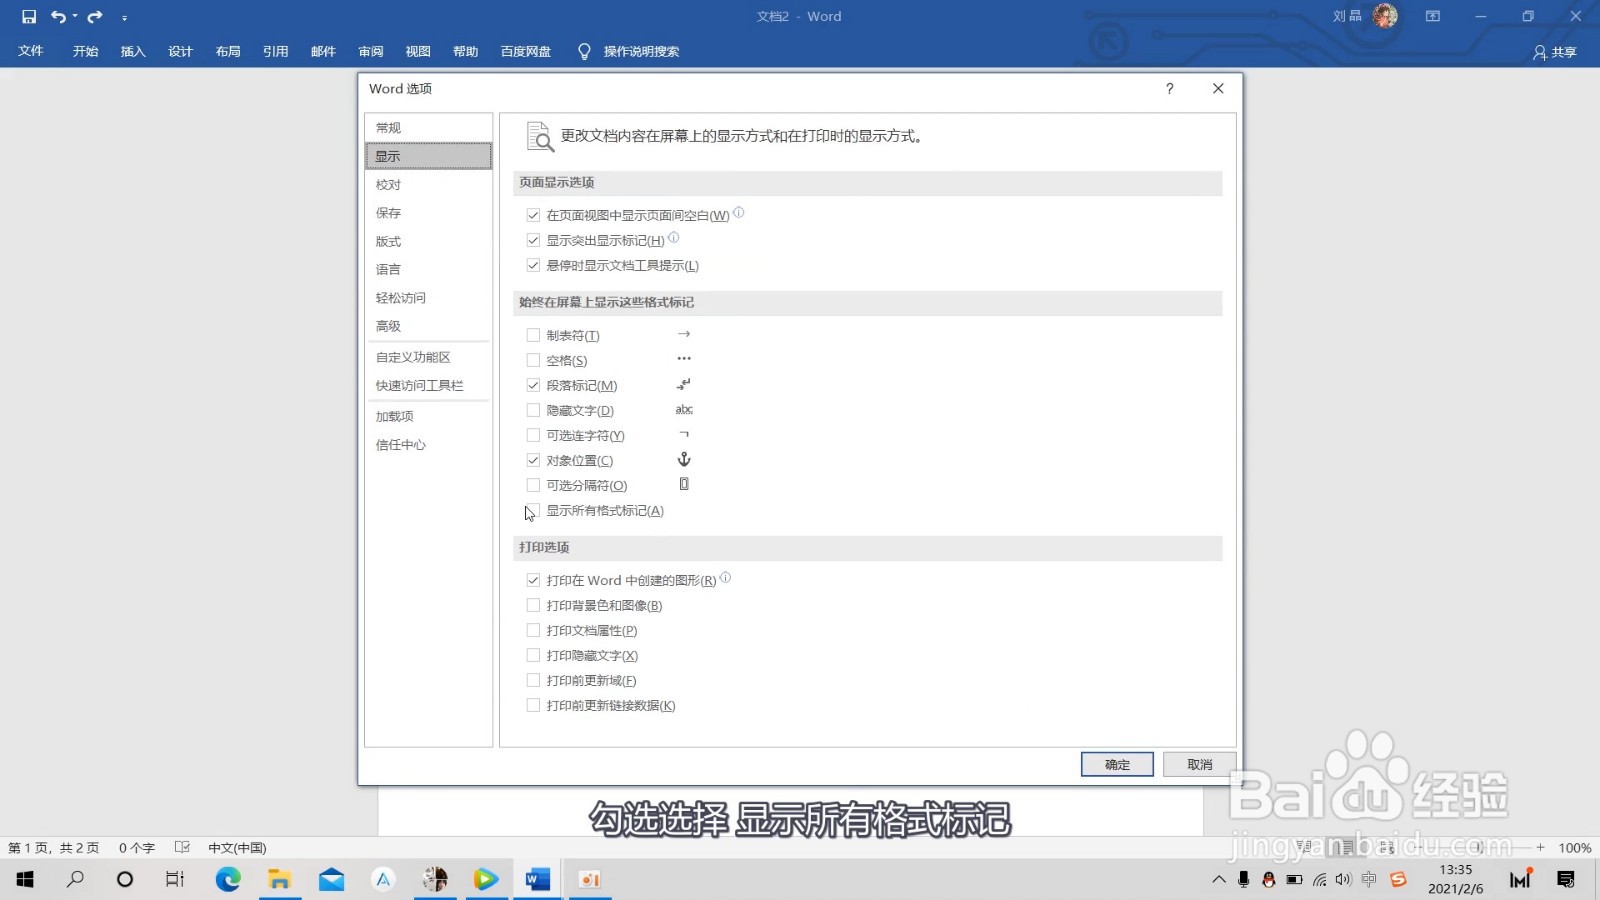Open the 设计 ribbon tab
Screen dimensions: 1600x900
click(180, 51)
